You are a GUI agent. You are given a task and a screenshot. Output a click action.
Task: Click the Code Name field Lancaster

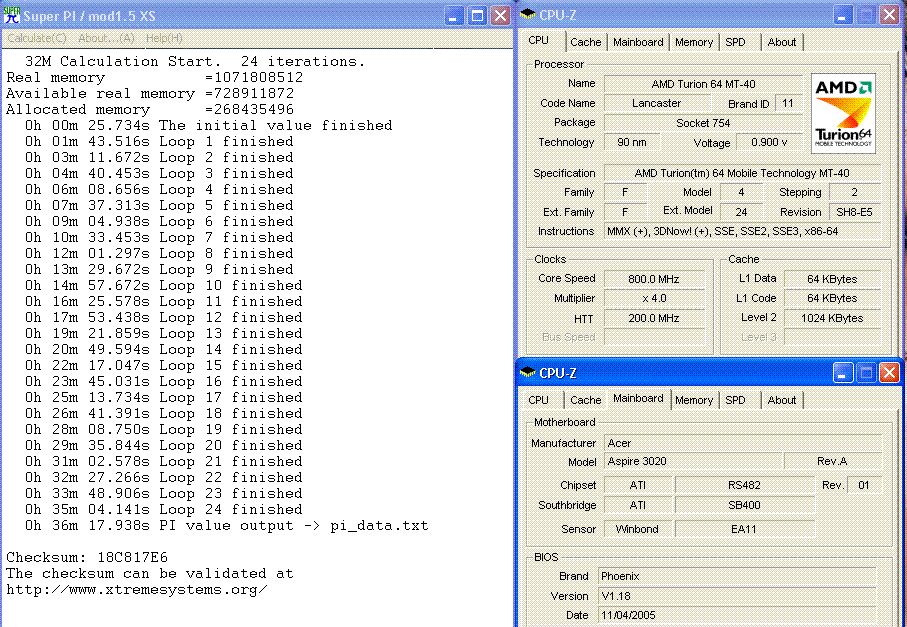point(657,103)
